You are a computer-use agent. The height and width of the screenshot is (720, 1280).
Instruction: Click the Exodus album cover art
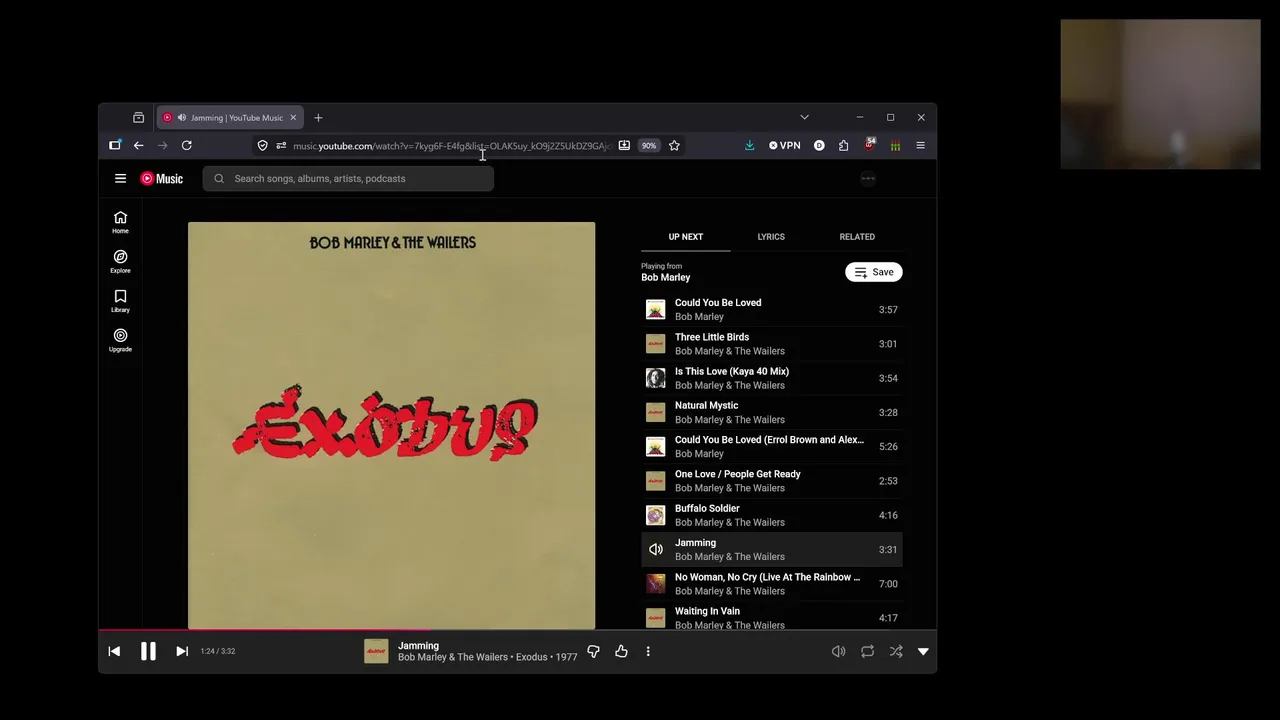pyautogui.click(x=391, y=426)
